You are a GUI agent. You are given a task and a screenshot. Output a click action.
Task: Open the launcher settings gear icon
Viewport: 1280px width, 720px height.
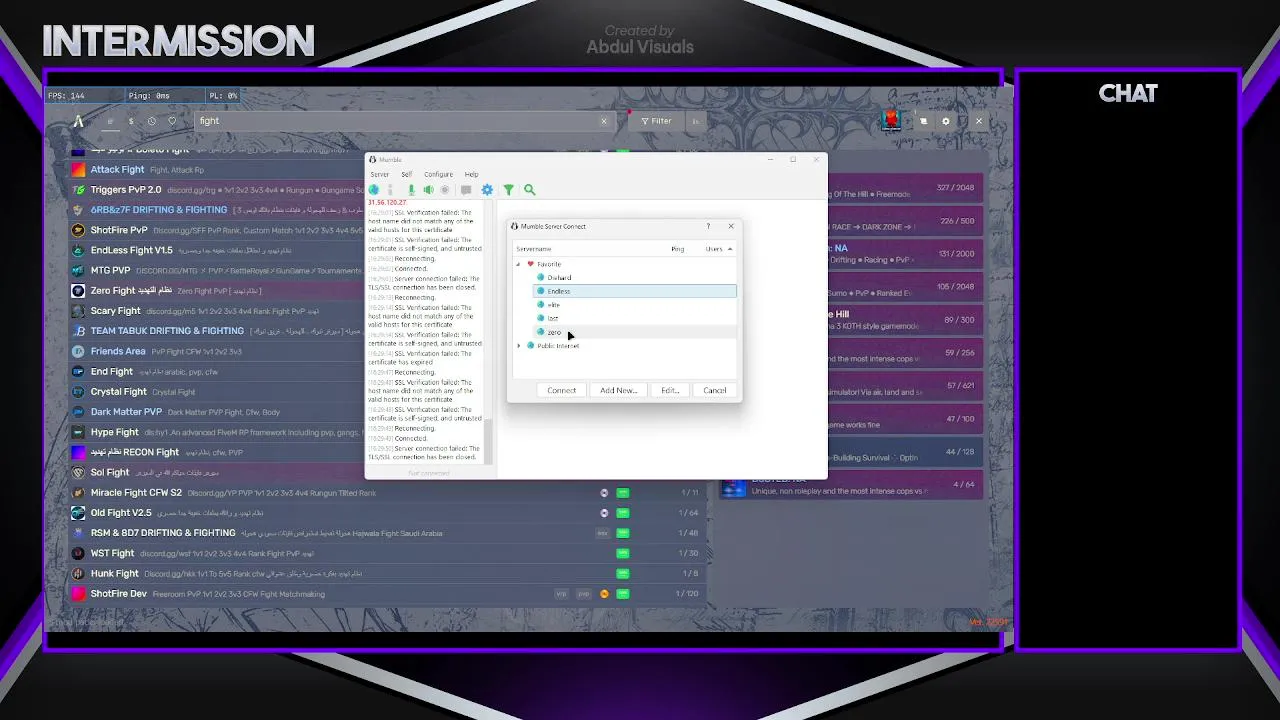pyautogui.click(x=946, y=121)
